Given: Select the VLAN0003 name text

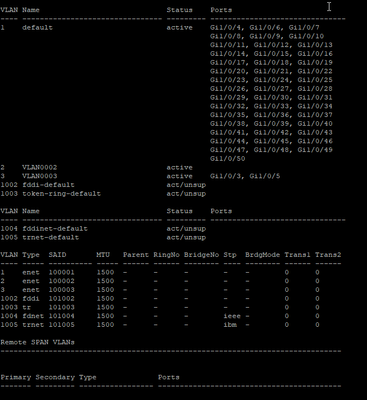Looking at the screenshot, I should [x=40, y=176].
